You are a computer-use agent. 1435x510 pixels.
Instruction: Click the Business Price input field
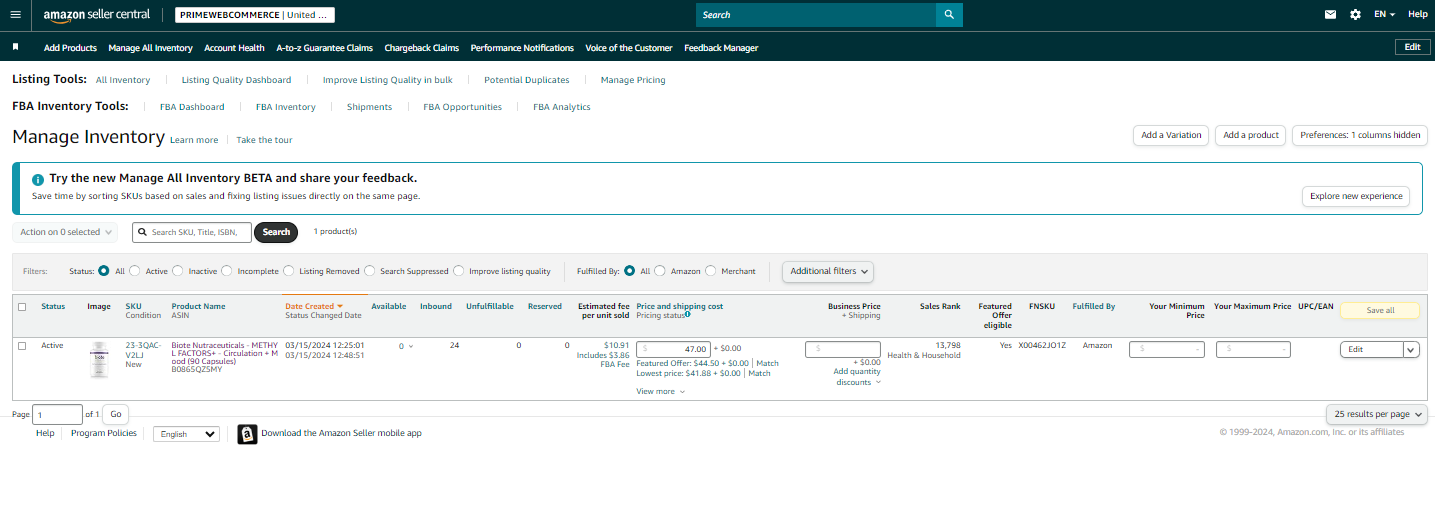click(843, 349)
